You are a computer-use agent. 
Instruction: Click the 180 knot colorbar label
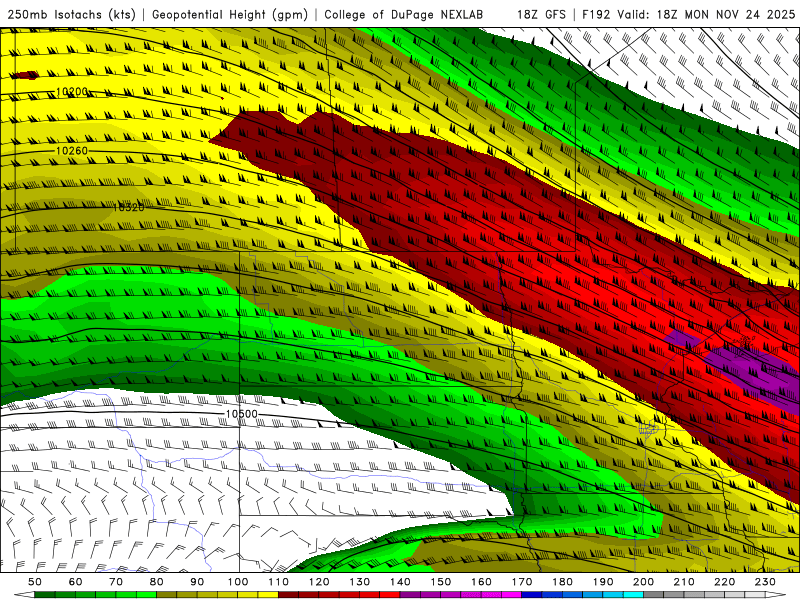pos(562,582)
